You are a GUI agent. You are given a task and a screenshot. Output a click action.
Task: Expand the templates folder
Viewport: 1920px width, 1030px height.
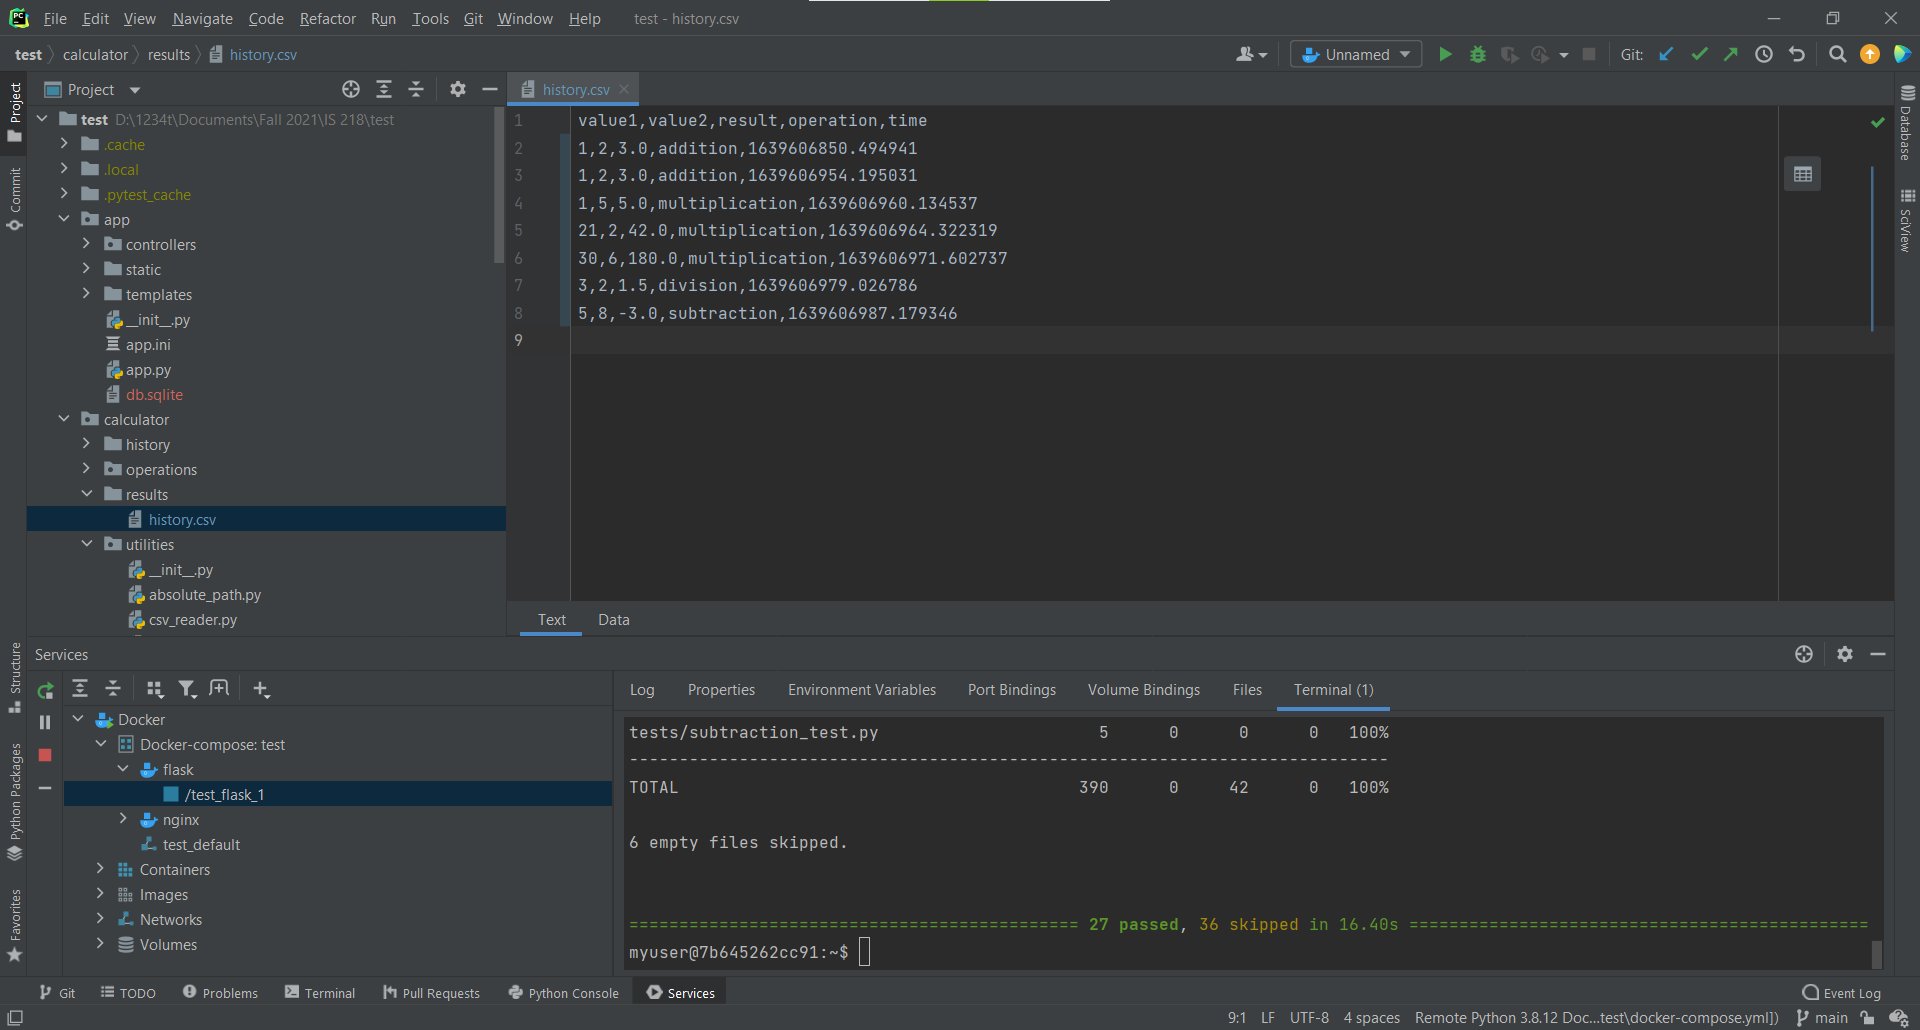[x=86, y=294]
